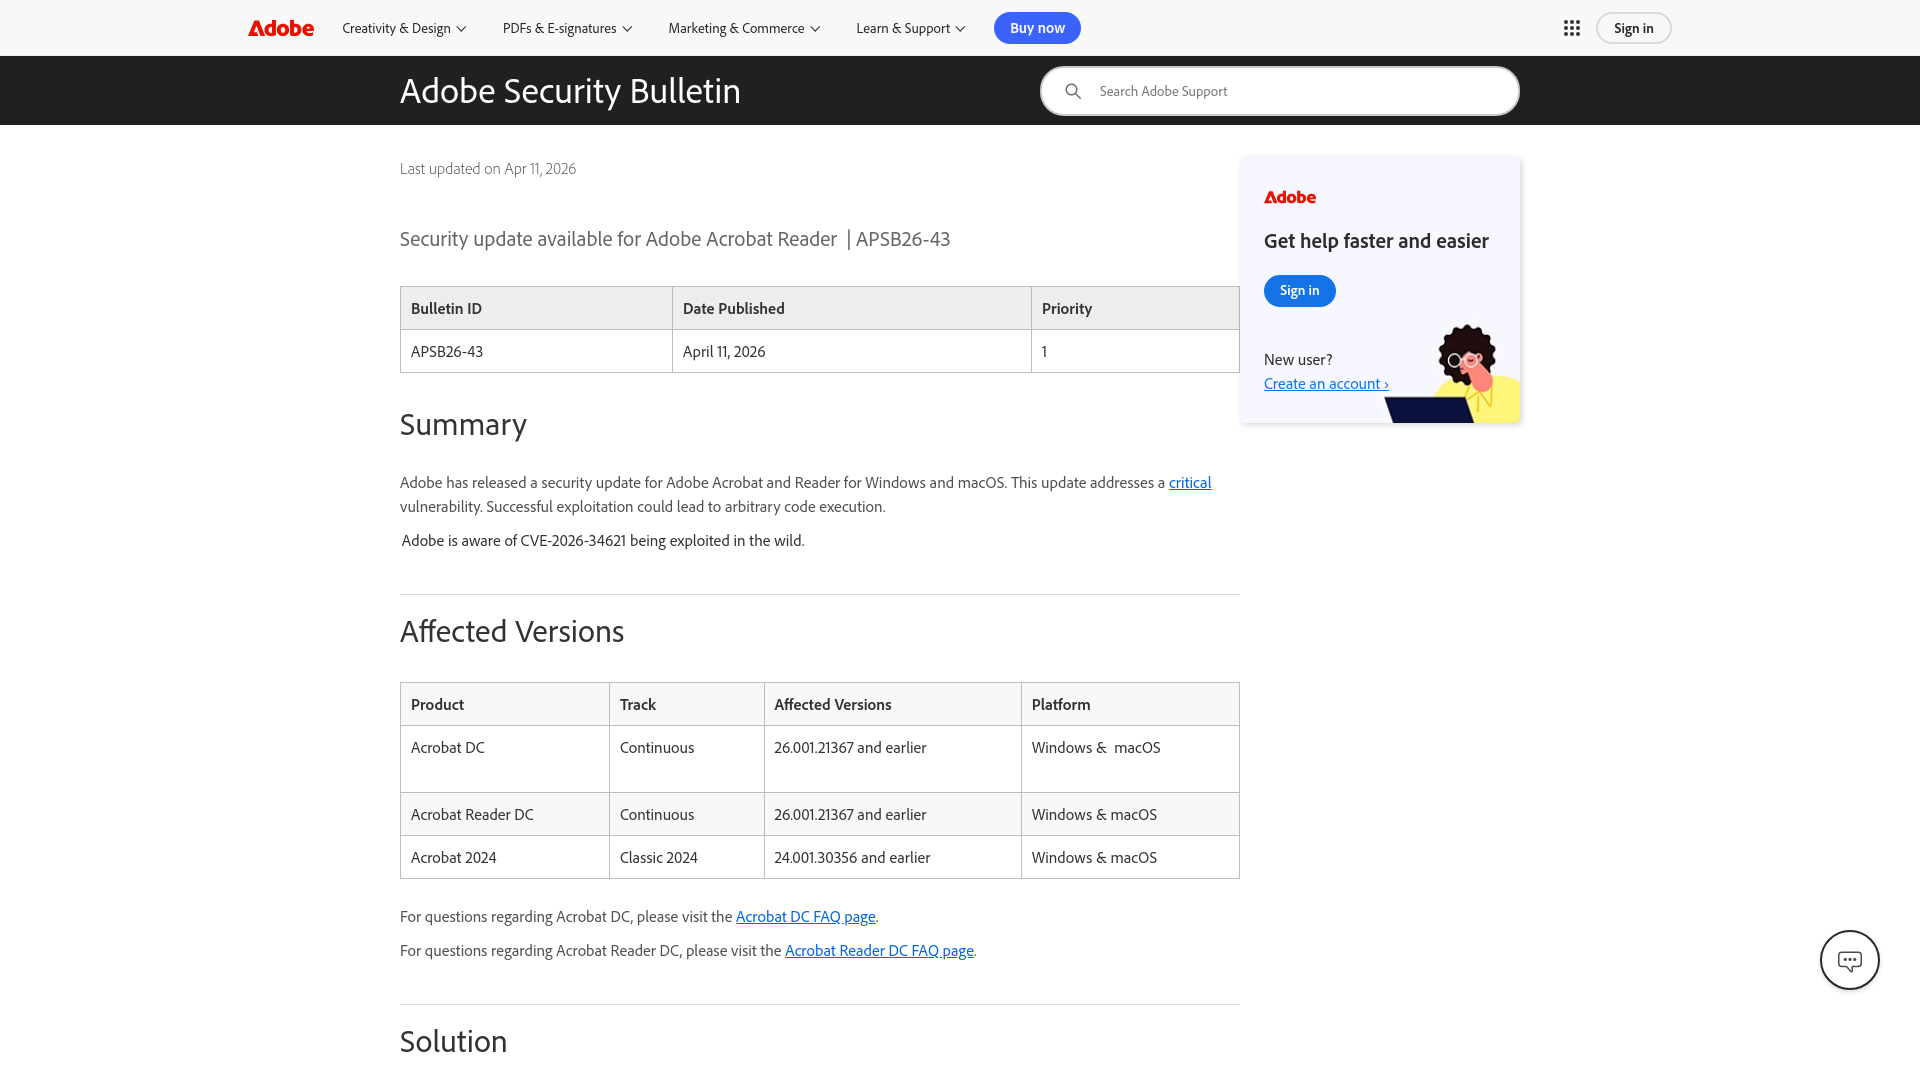1920x1080 pixels.
Task: Open the chat support bubble icon
Action: (x=1849, y=959)
